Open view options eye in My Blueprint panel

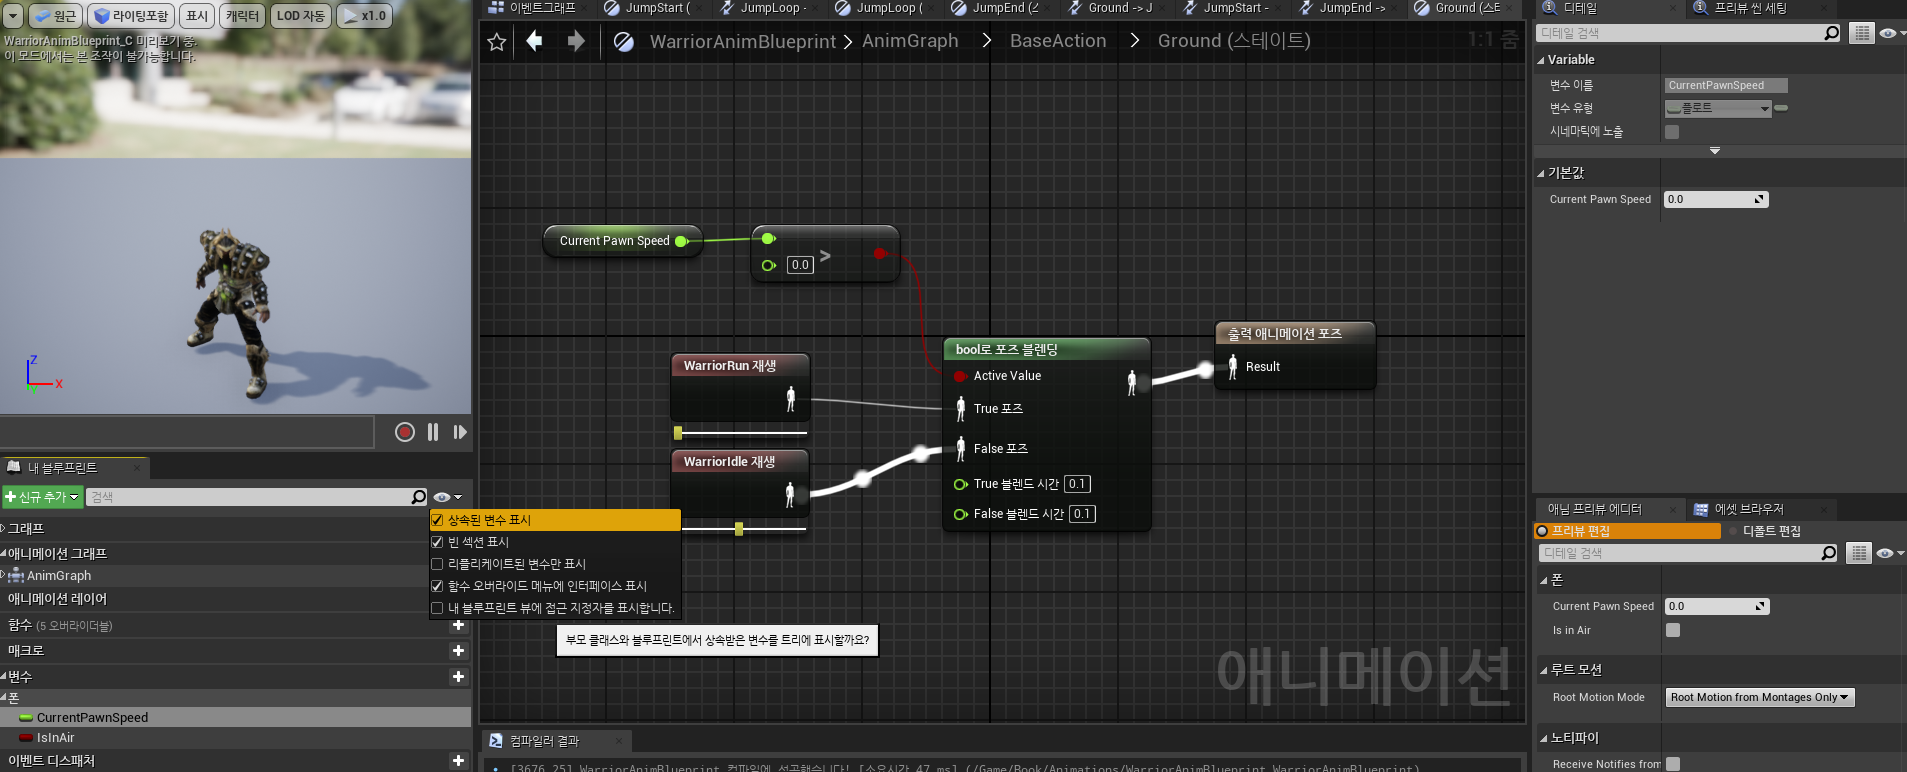point(447,497)
